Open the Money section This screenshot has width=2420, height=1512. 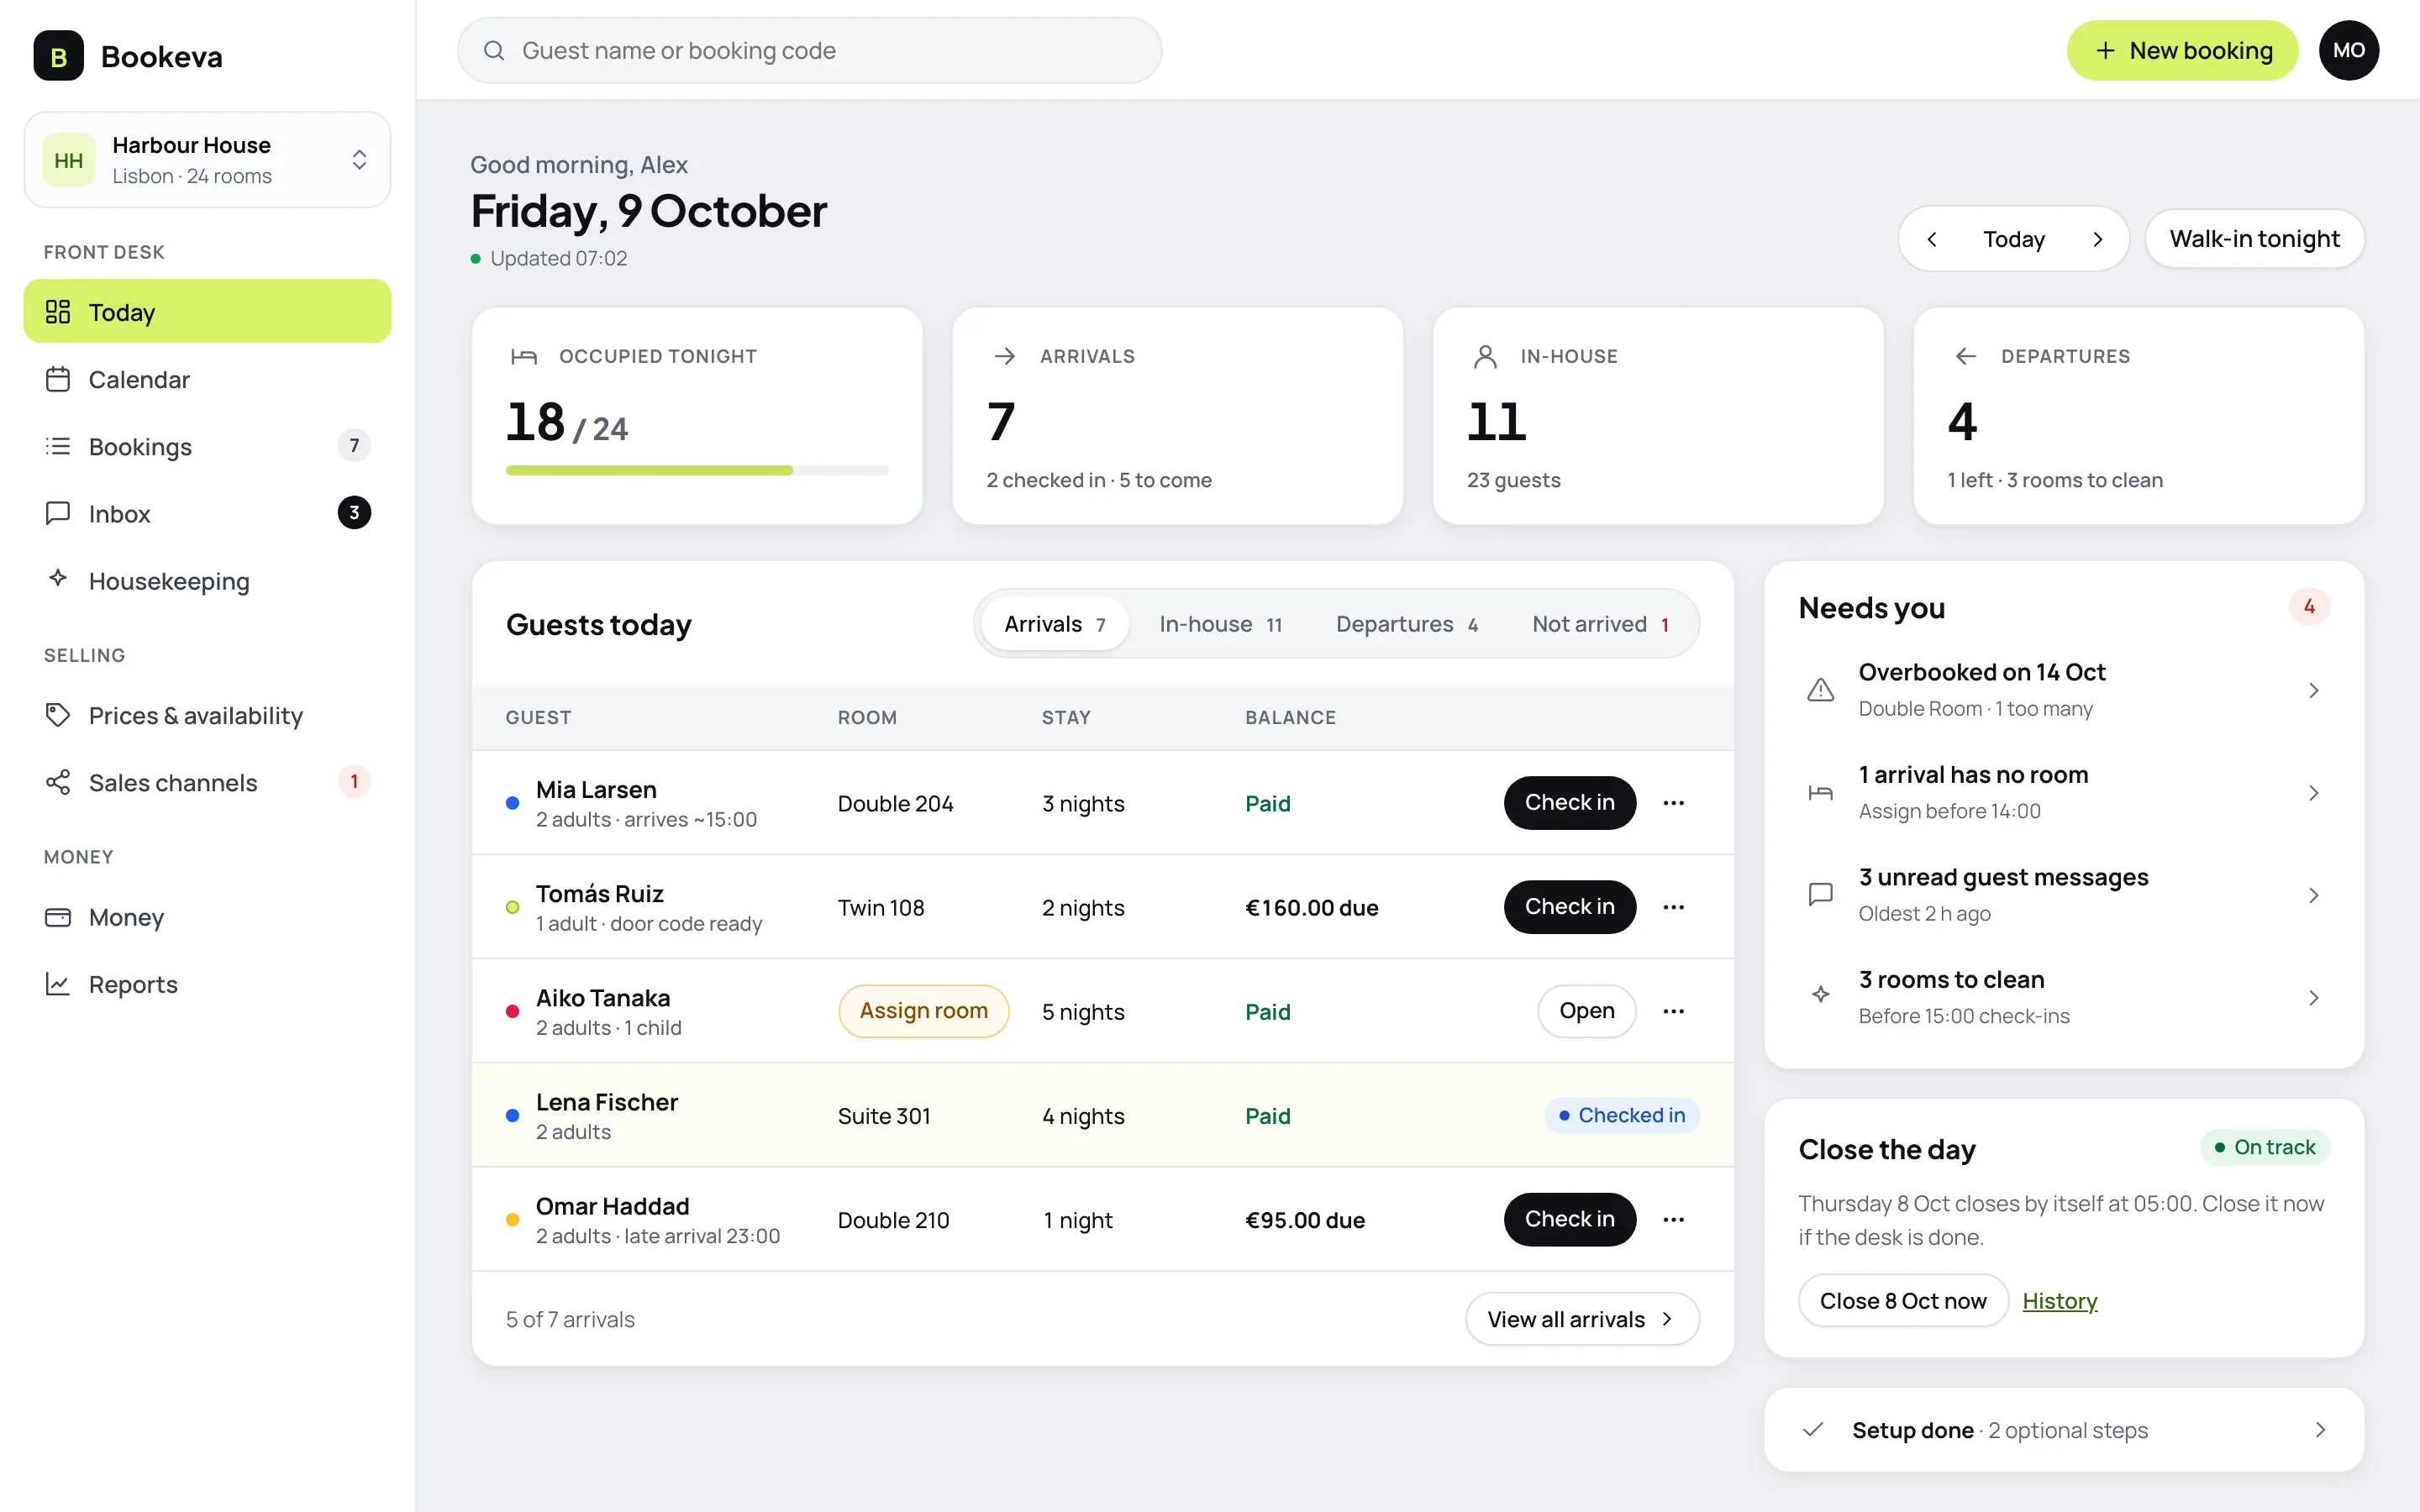pos(207,916)
